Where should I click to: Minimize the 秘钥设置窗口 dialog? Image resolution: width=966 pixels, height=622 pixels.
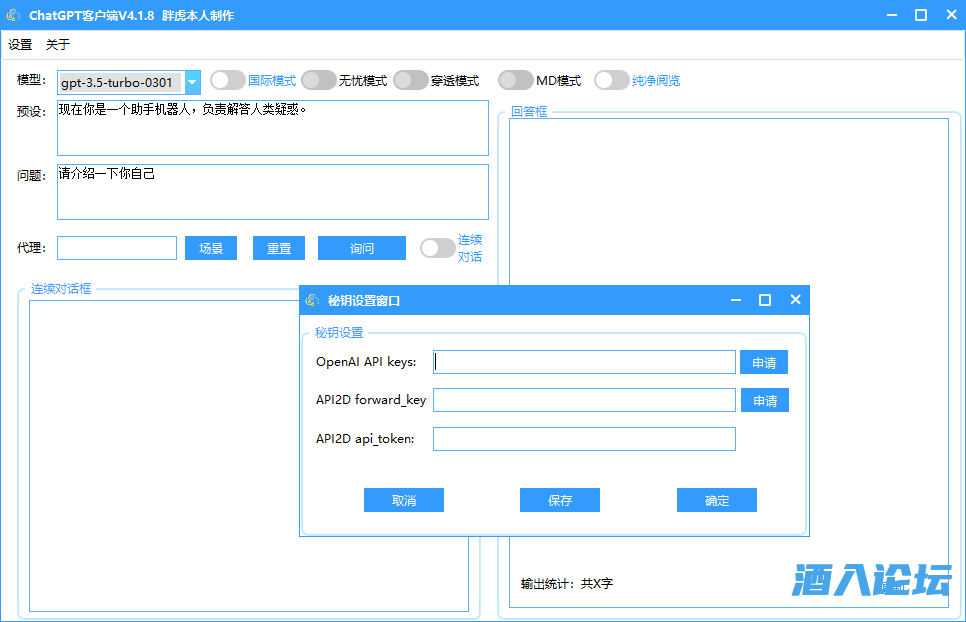pos(736,300)
